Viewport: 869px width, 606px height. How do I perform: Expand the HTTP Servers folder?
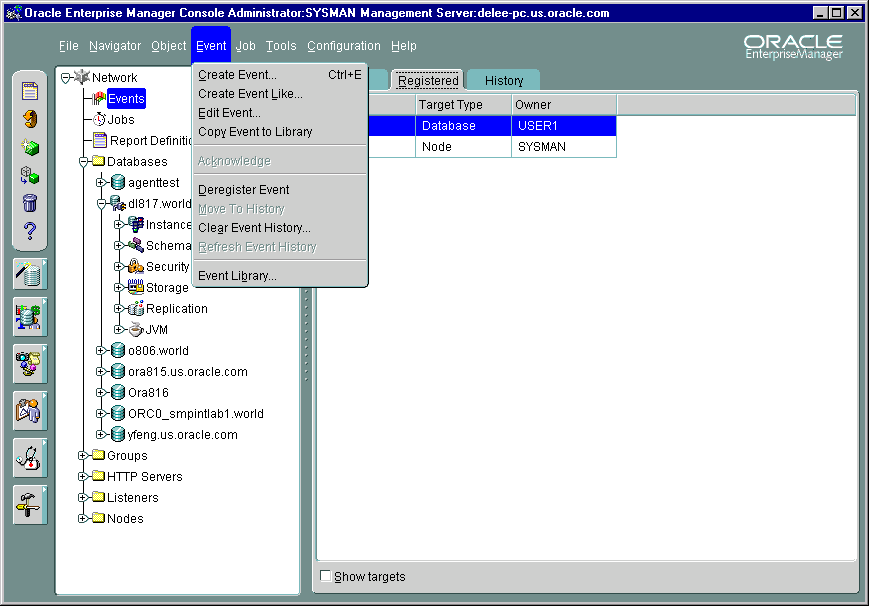tap(83, 477)
